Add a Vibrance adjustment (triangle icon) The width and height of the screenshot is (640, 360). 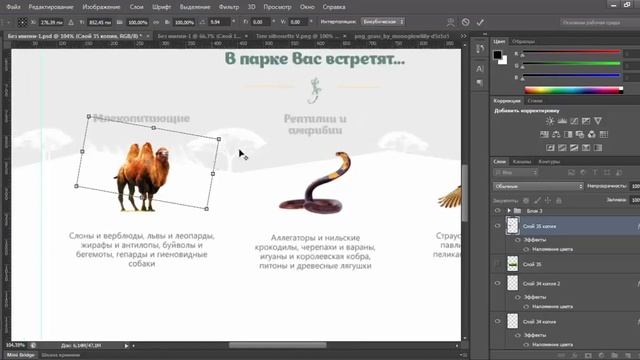598,121
